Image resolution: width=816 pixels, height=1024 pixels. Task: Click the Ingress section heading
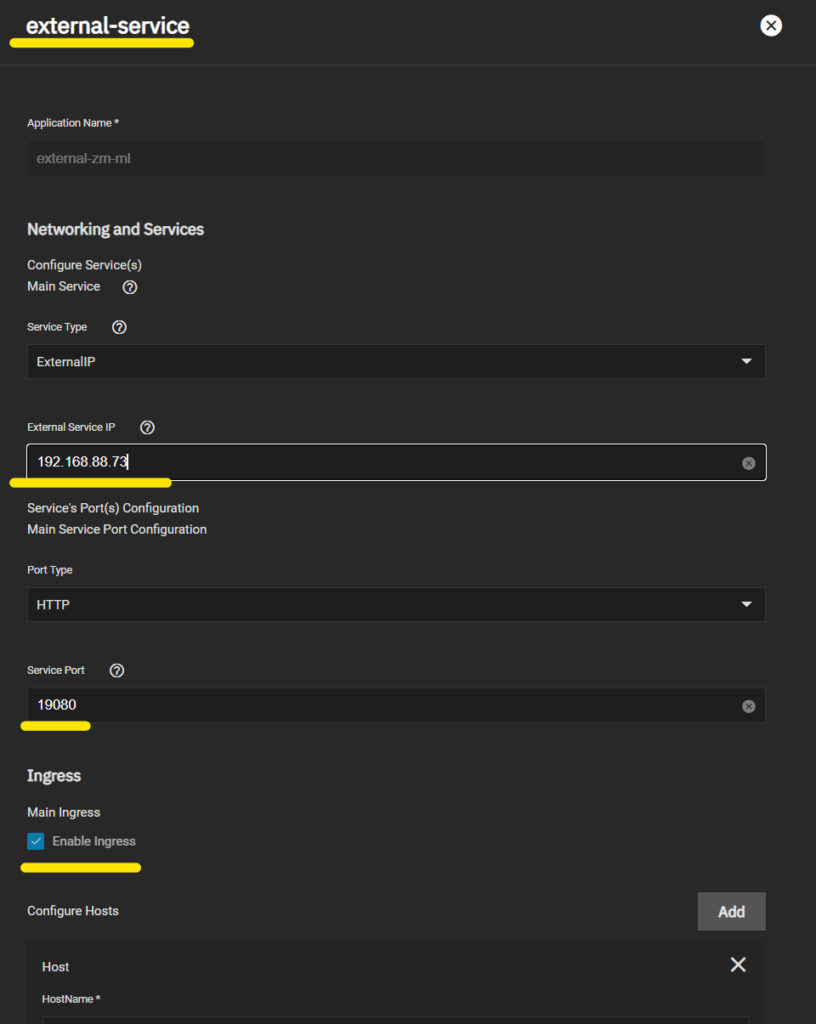click(54, 776)
